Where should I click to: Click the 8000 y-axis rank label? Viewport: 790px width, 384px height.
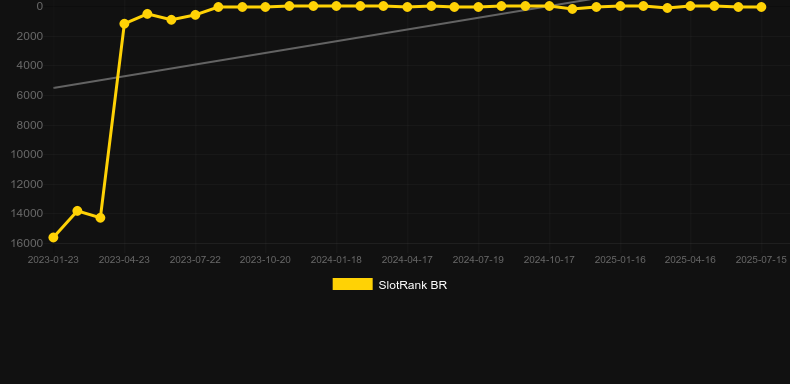[30, 125]
